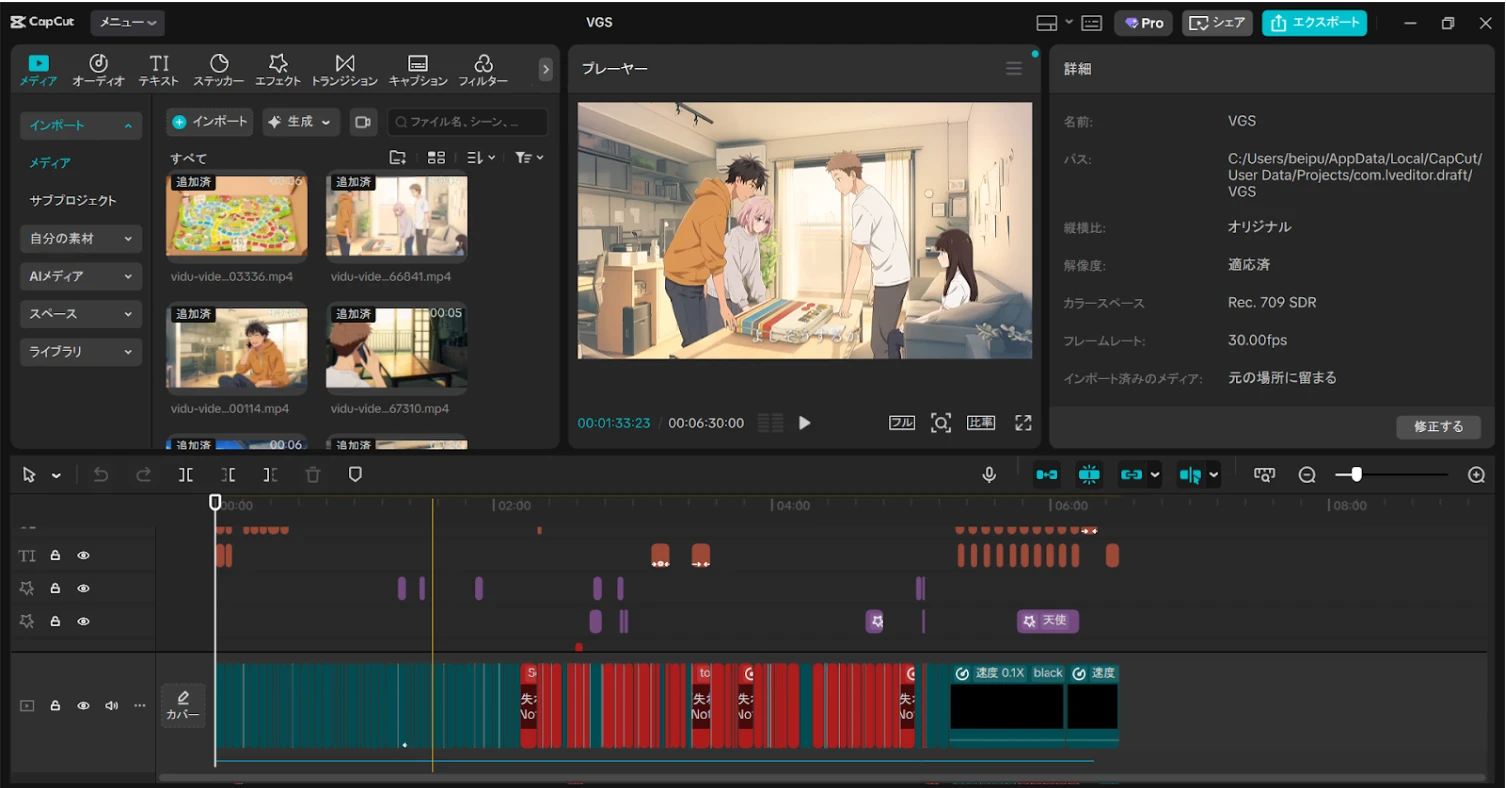Expand the スペース section
Screen dimensions: 1506x788
click(81, 314)
